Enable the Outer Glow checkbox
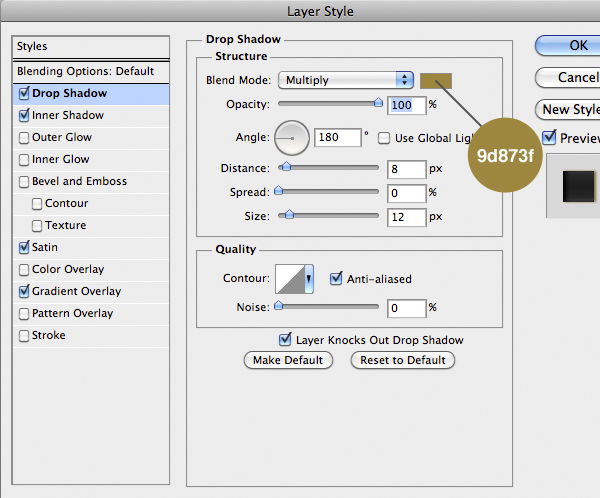The image size is (600, 498). pos(24,138)
